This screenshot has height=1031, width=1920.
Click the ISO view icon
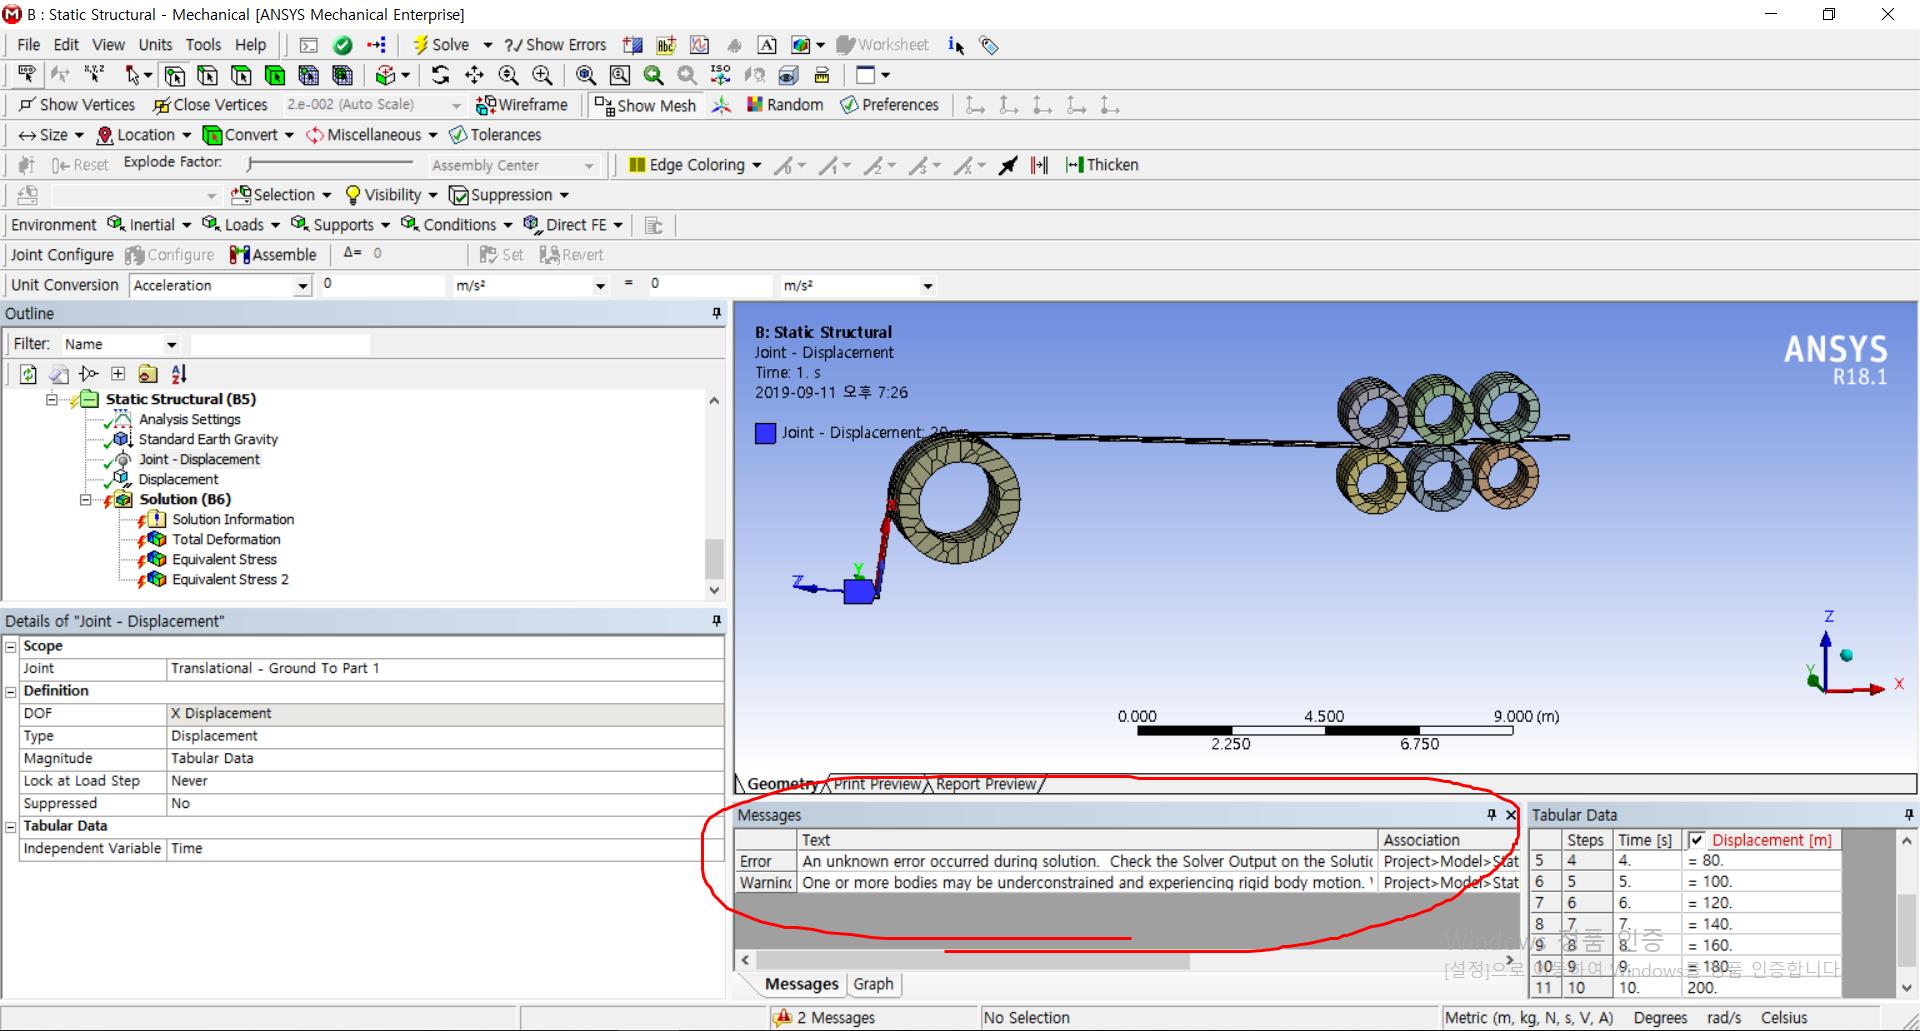pos(720,75)
